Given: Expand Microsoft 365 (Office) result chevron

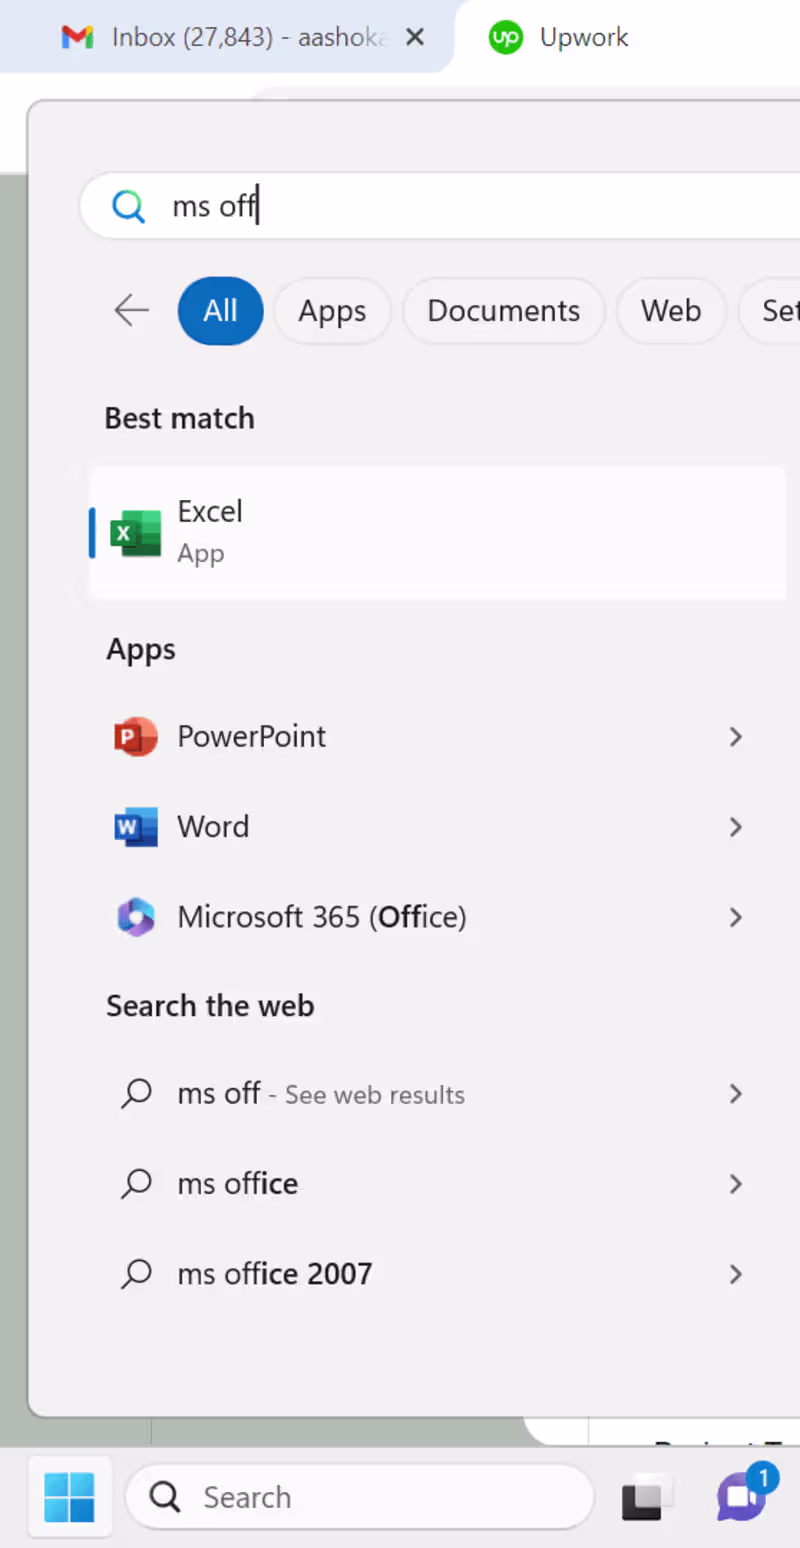Looking at the screenshot, I should (736, 917).
